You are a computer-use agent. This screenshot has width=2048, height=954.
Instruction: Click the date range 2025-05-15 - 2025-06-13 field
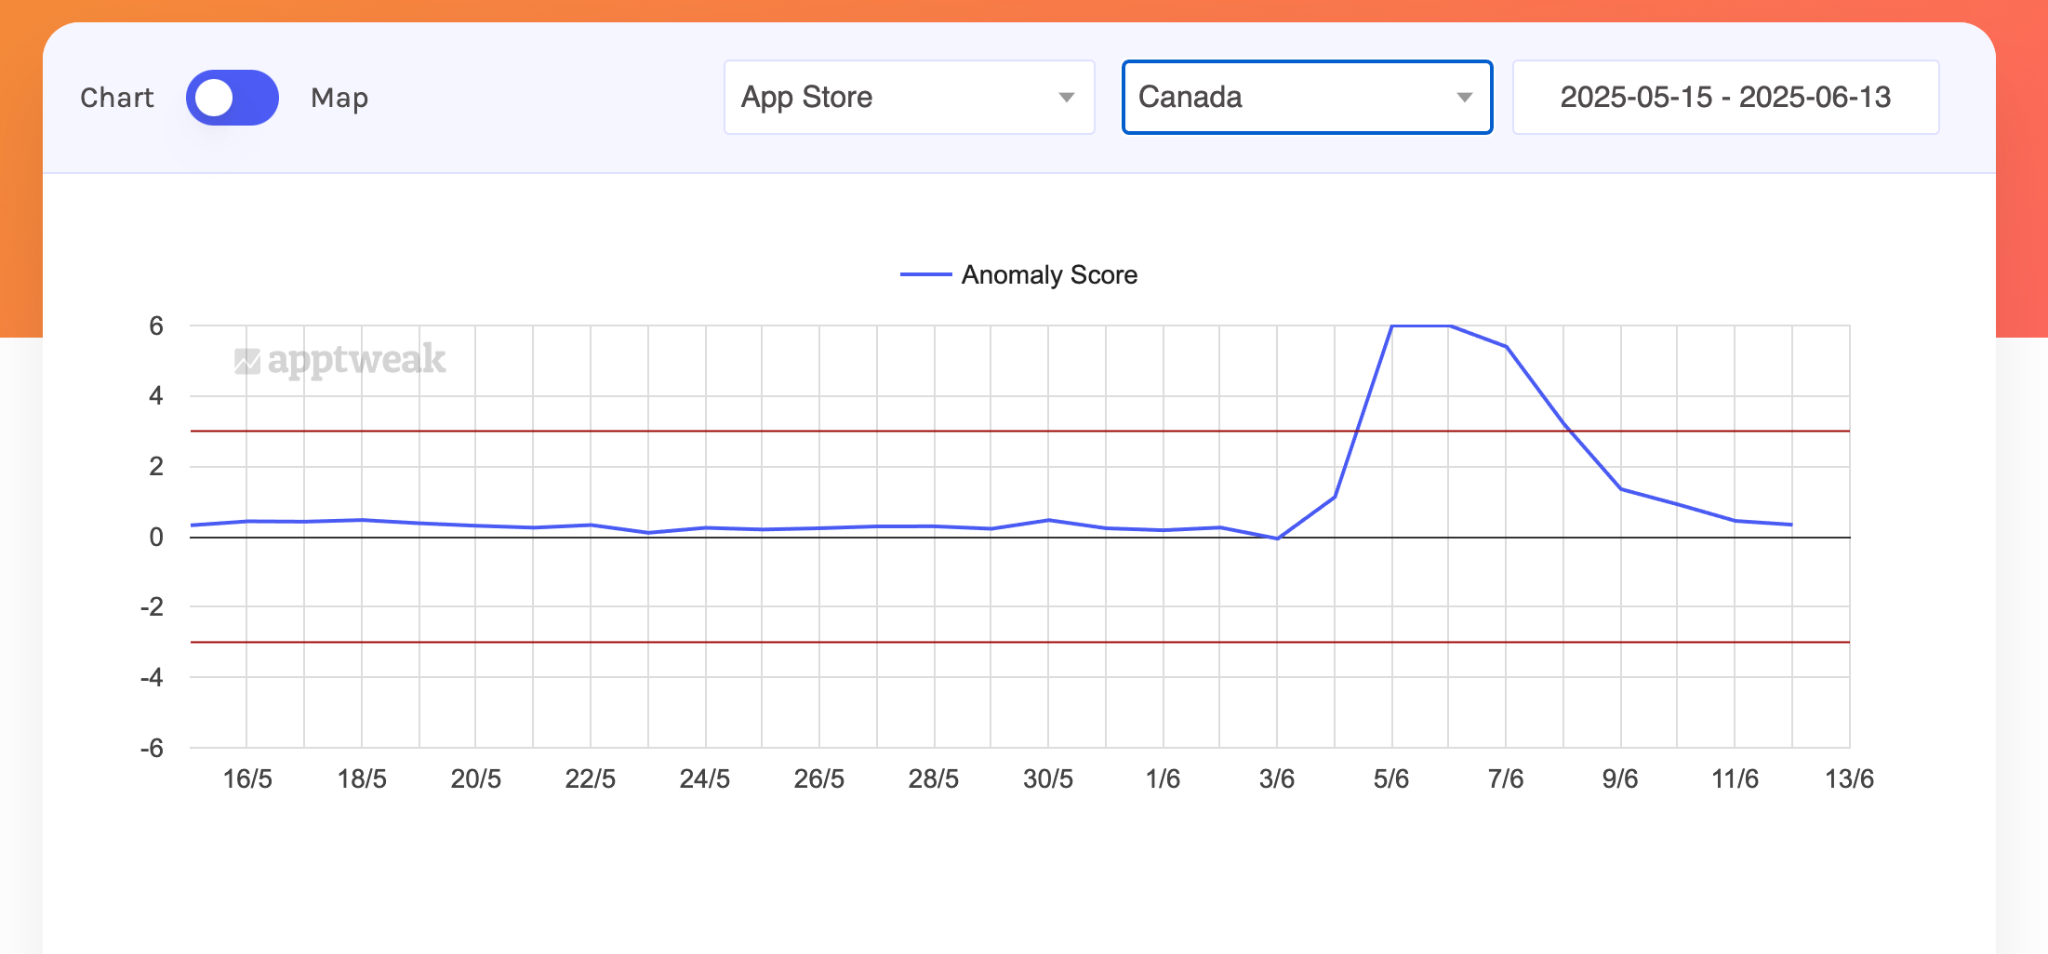point(1725,97)
